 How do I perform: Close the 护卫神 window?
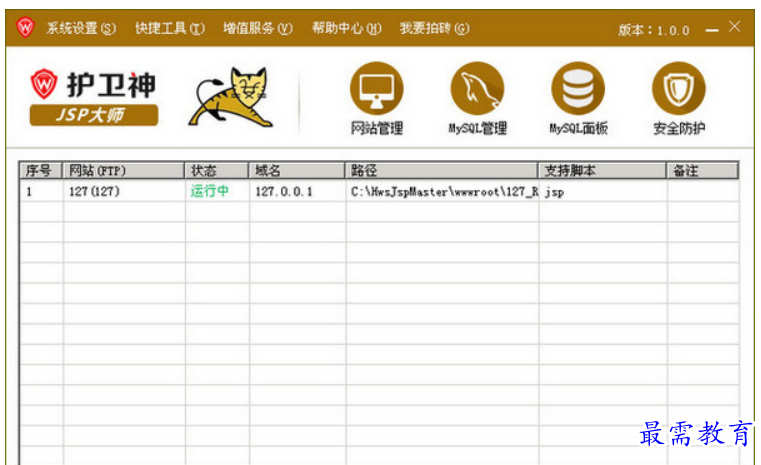[x=734, y=27]
